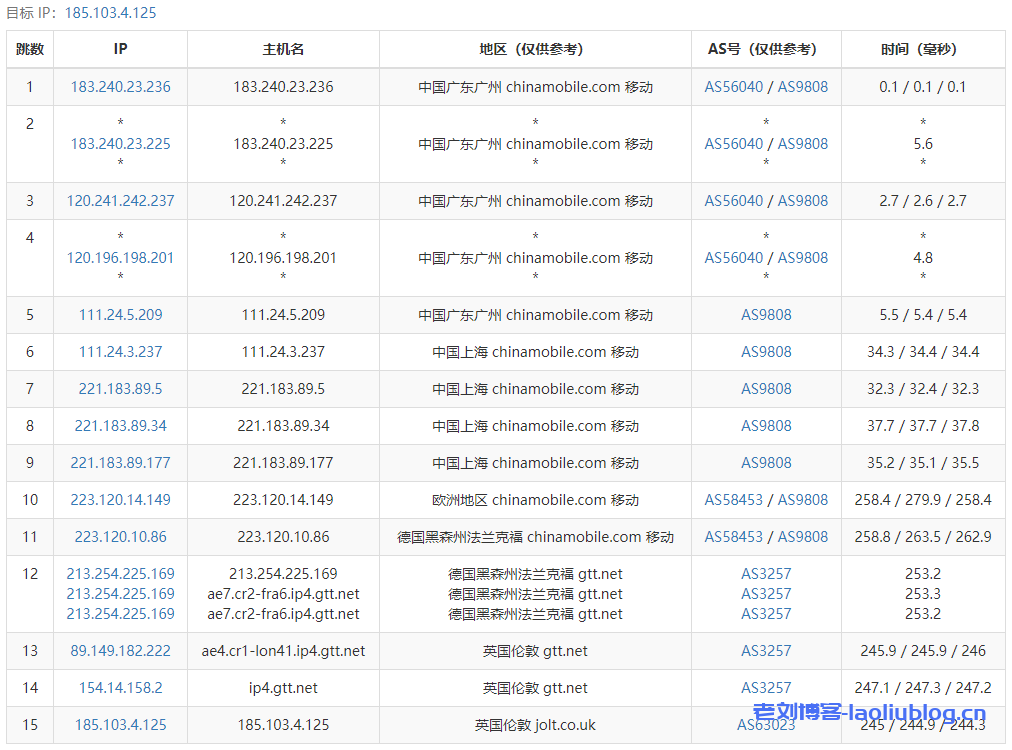Click AS58453 link in hop 10 row

733,500
